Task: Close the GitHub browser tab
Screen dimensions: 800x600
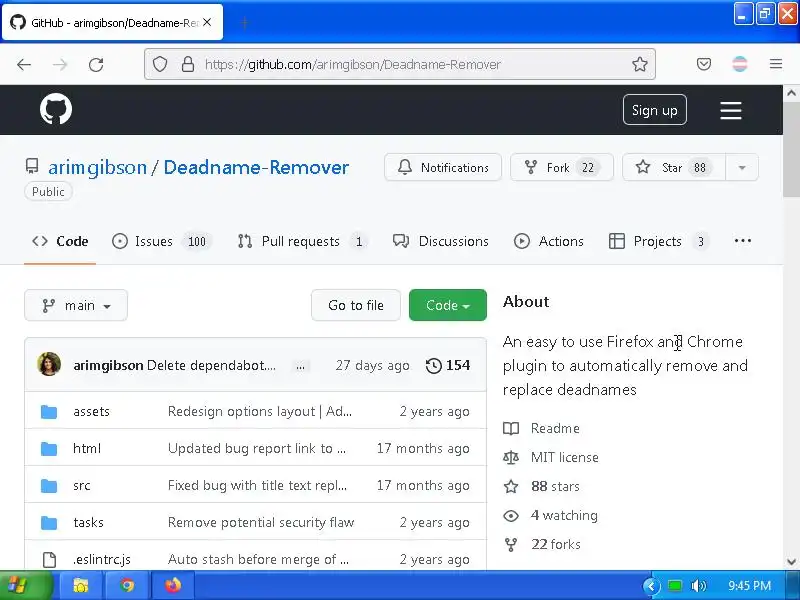Action: click(207, 22)
